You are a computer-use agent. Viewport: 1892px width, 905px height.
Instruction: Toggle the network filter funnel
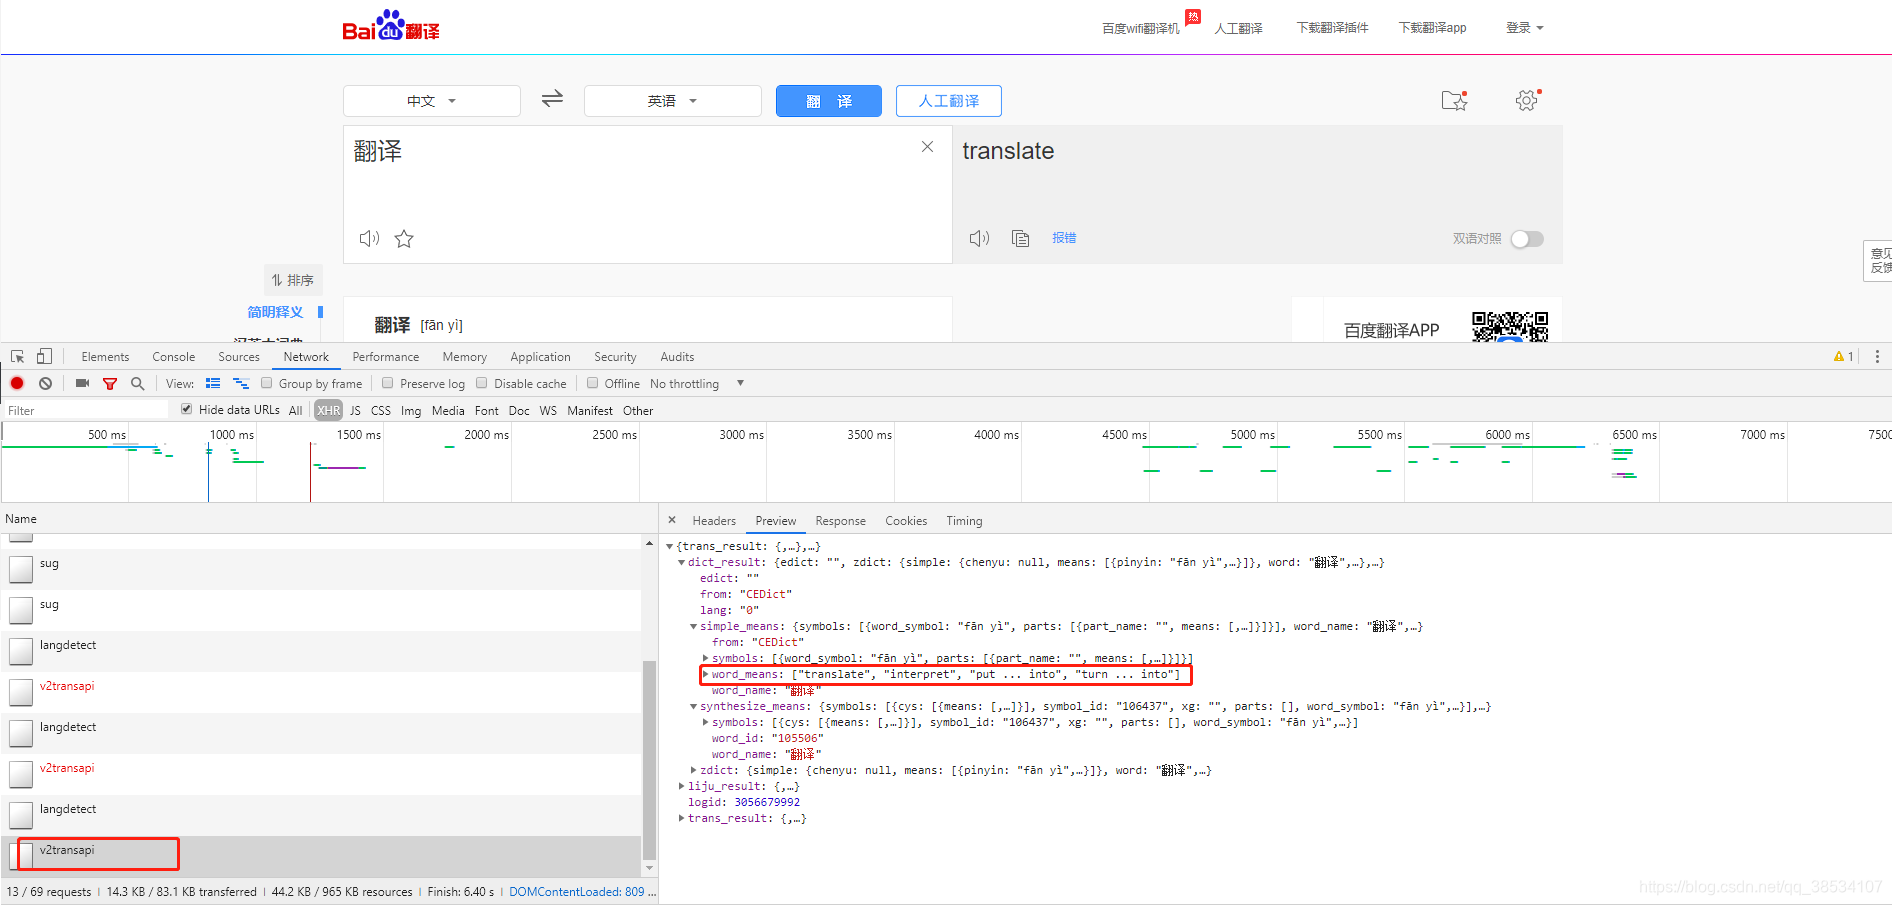click(x=110, y=383)
